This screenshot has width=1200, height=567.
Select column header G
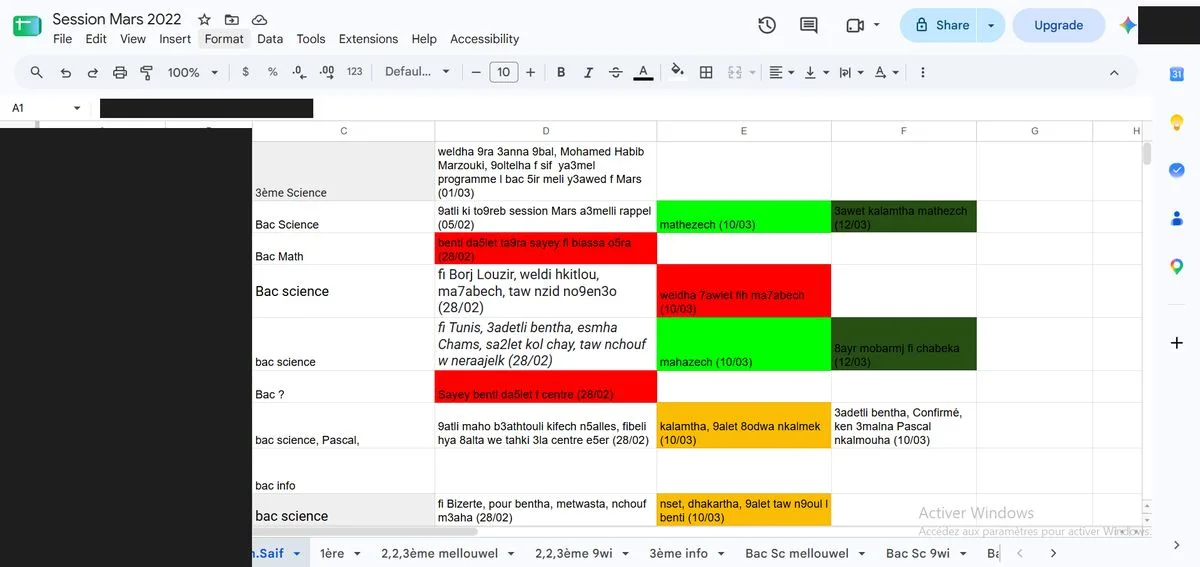point(1034,131)
